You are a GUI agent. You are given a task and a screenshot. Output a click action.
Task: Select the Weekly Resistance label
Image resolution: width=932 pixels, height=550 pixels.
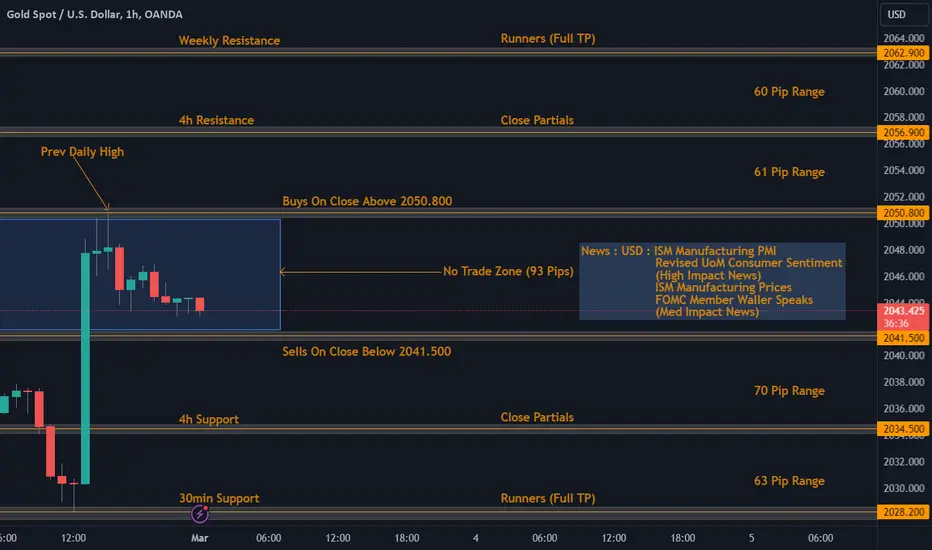229,40
